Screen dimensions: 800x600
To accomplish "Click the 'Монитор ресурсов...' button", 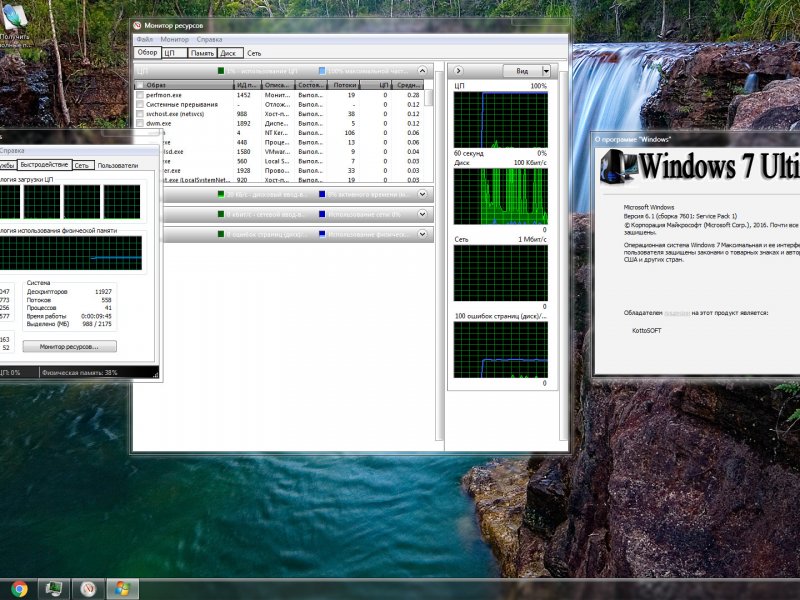I will (x=69, y=346).
